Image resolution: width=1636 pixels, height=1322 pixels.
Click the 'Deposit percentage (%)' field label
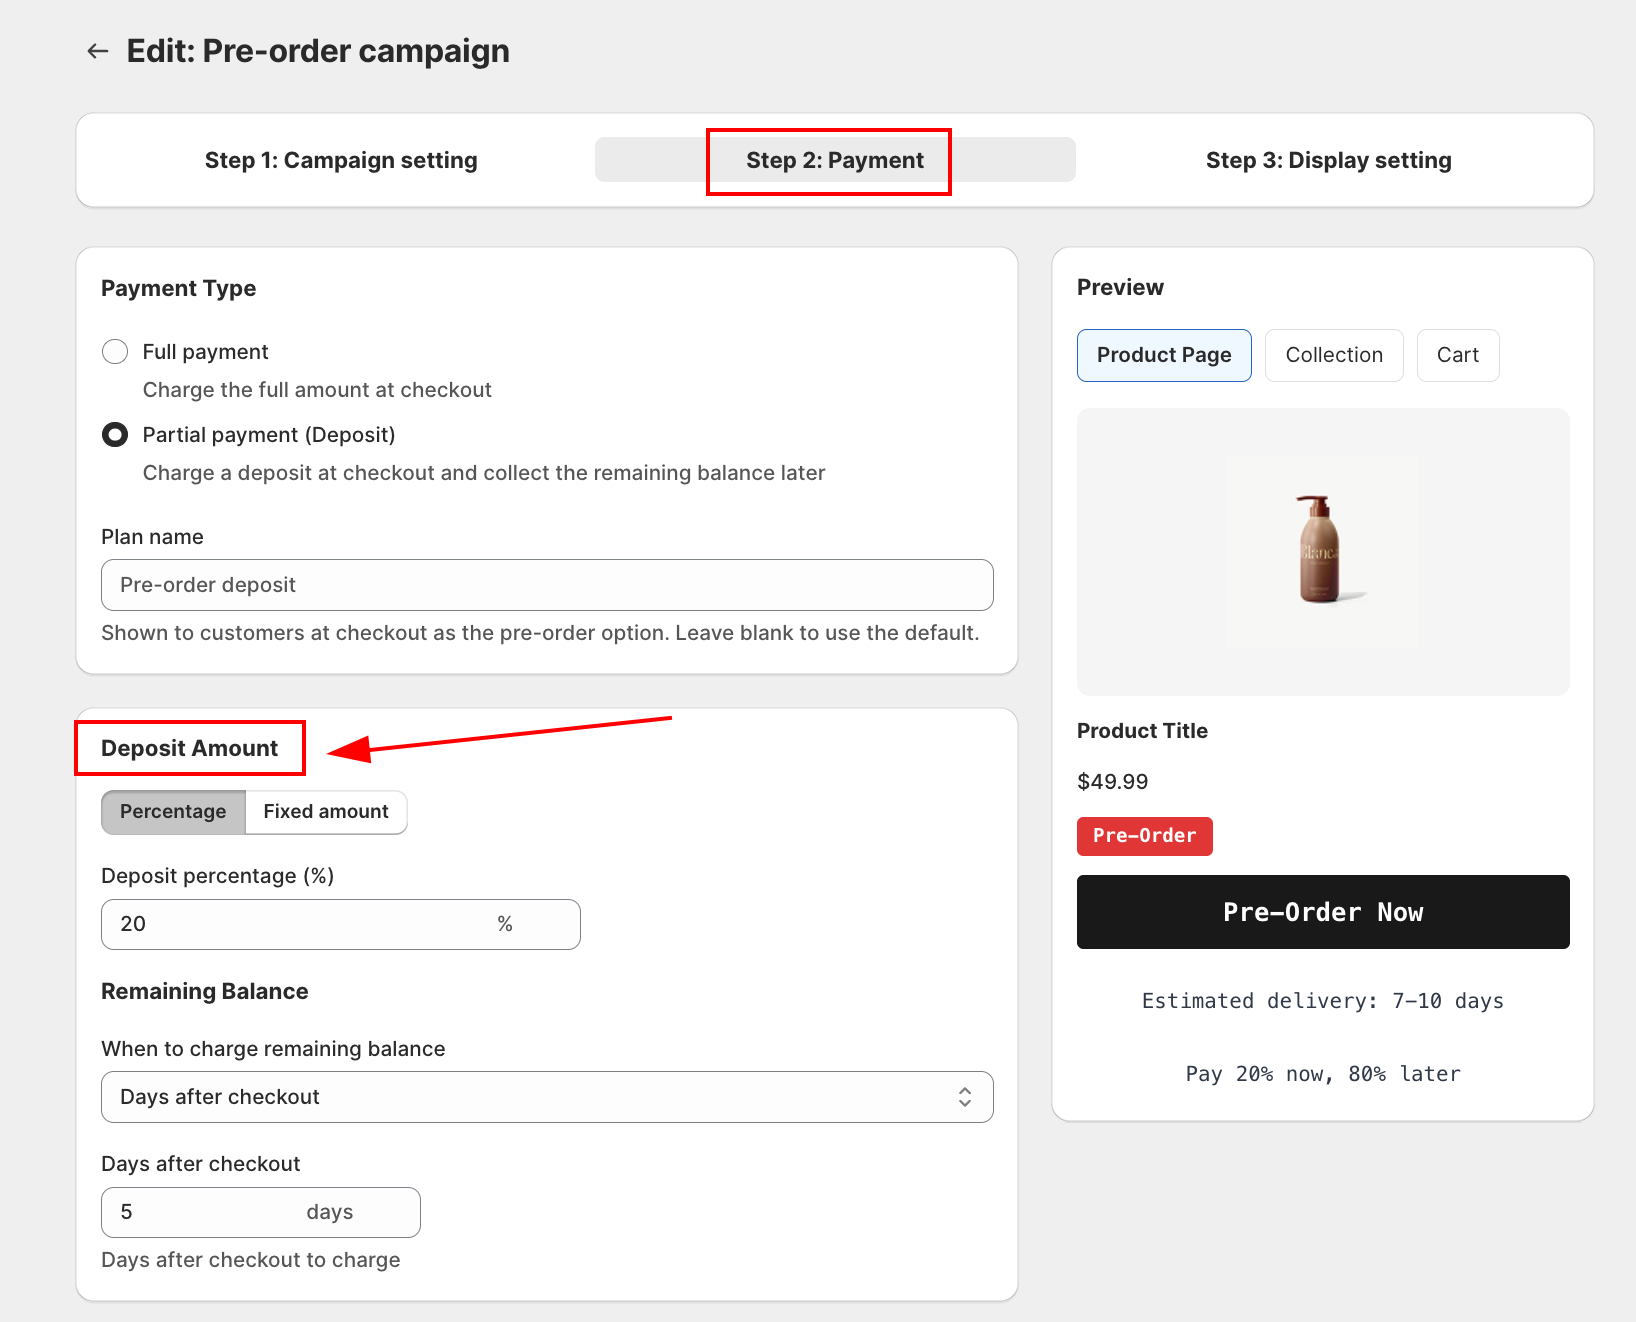pyautogui.click(x=217, y=876)
